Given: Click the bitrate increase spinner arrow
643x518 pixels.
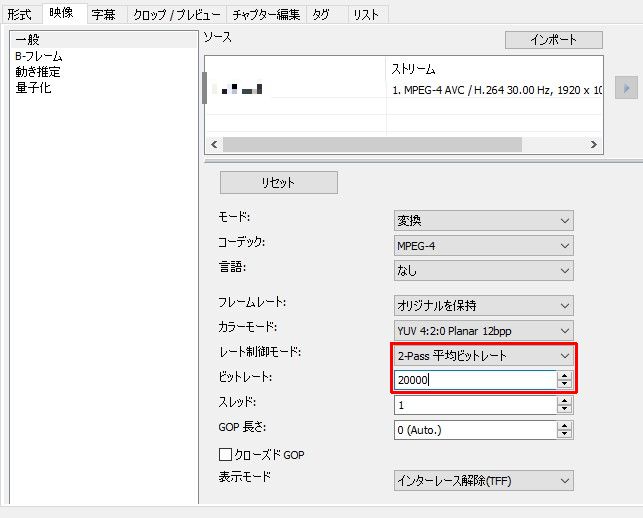Looking at the screenshot, I should (x=565, y=376).
